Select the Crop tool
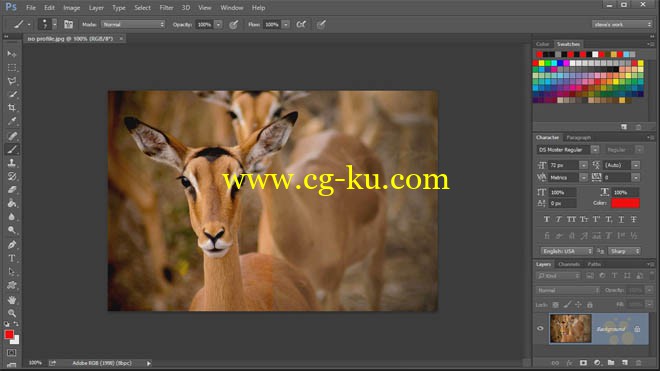Screen dimensions: 660x371 point(11,108)
